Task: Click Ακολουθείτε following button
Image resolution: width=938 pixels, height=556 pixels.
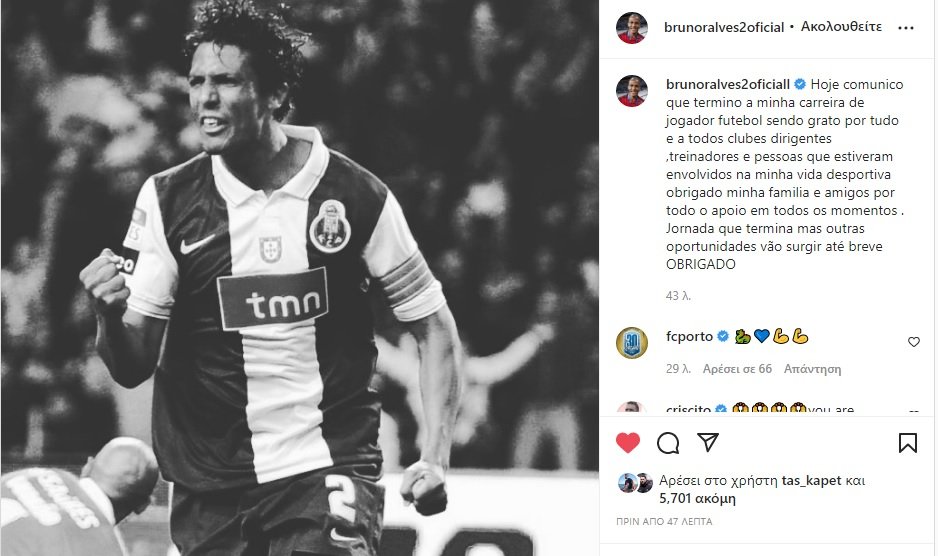Action: click(x=841, y=27)
